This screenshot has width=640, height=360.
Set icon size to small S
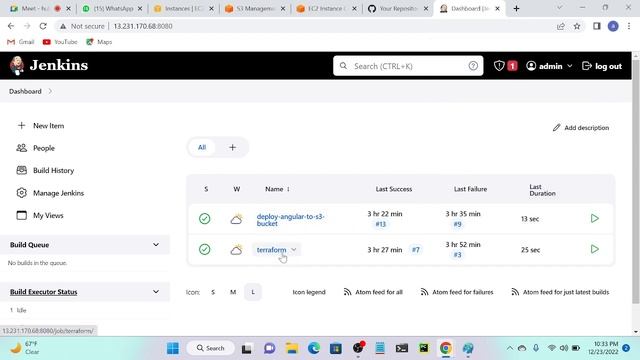click(213, 292)
